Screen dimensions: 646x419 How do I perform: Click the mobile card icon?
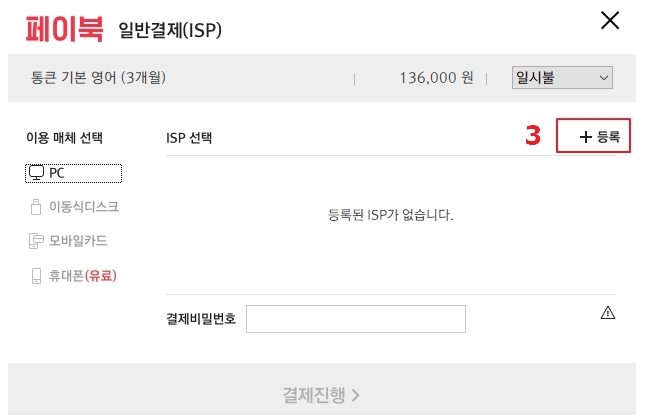[36, 241]
